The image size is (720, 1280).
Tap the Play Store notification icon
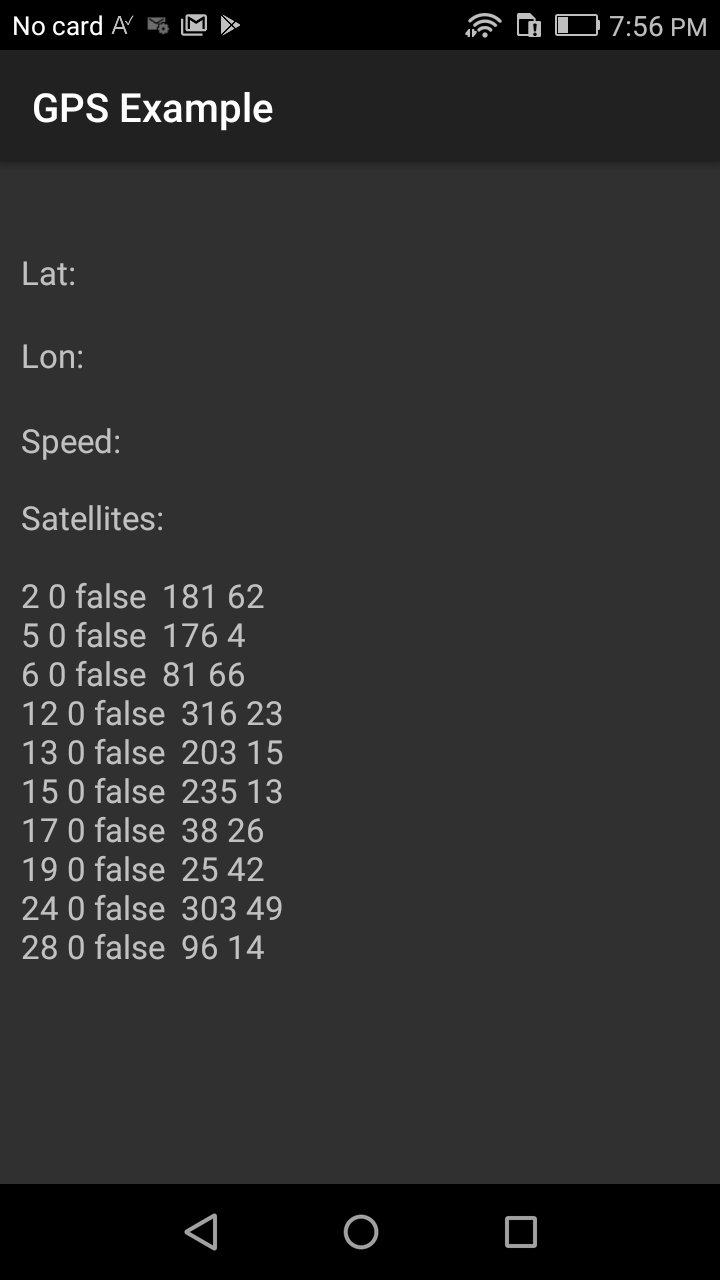(x=230, y=26)
